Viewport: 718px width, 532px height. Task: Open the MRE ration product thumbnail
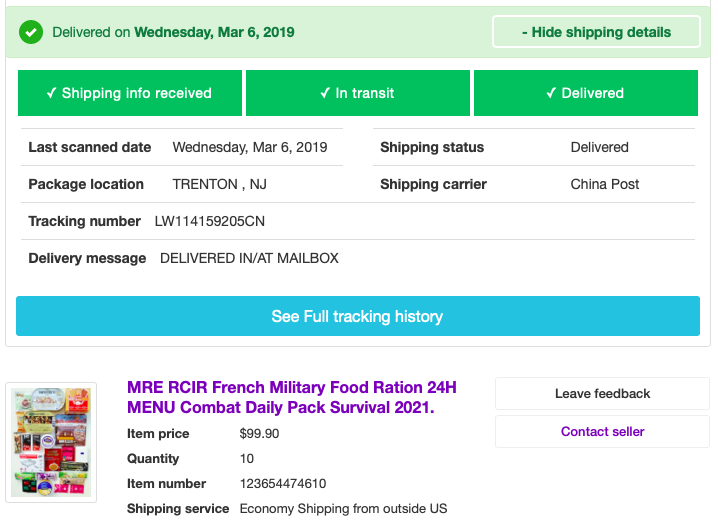tap(51, 441)
